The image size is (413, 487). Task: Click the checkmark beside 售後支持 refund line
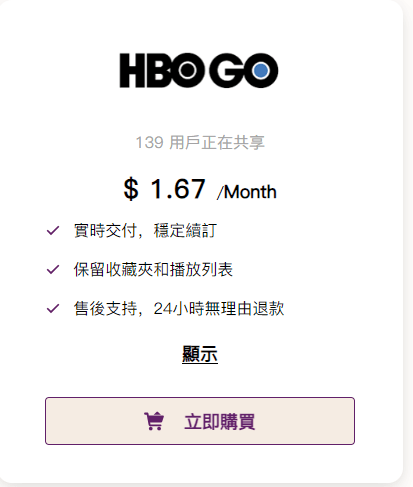click(x=53, y=308)
